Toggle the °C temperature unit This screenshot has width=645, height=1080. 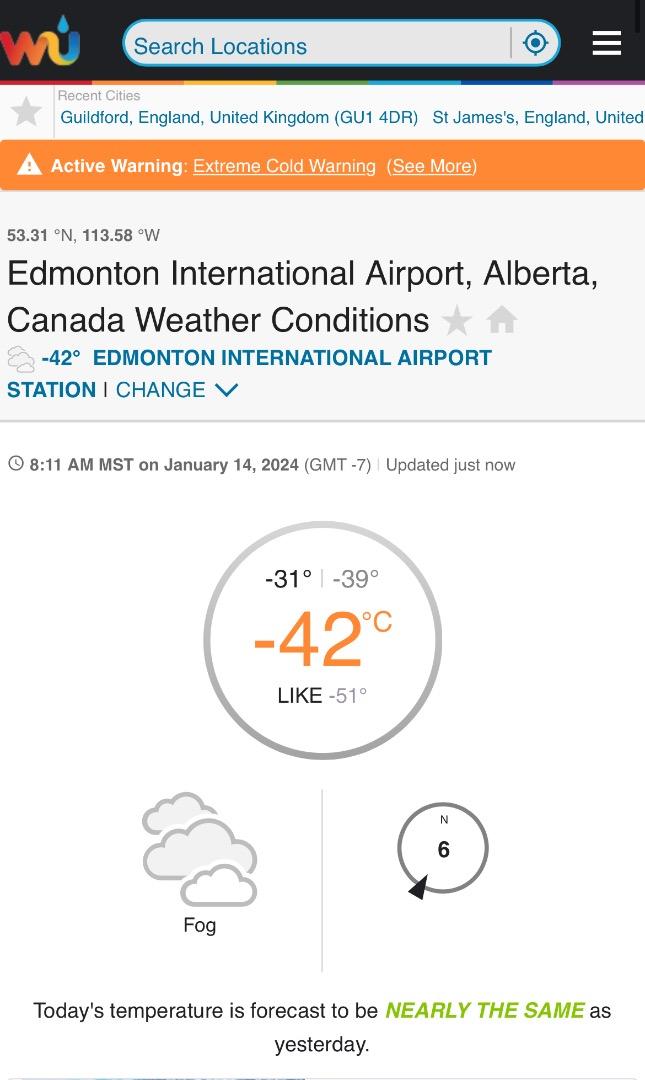(377, 623)
